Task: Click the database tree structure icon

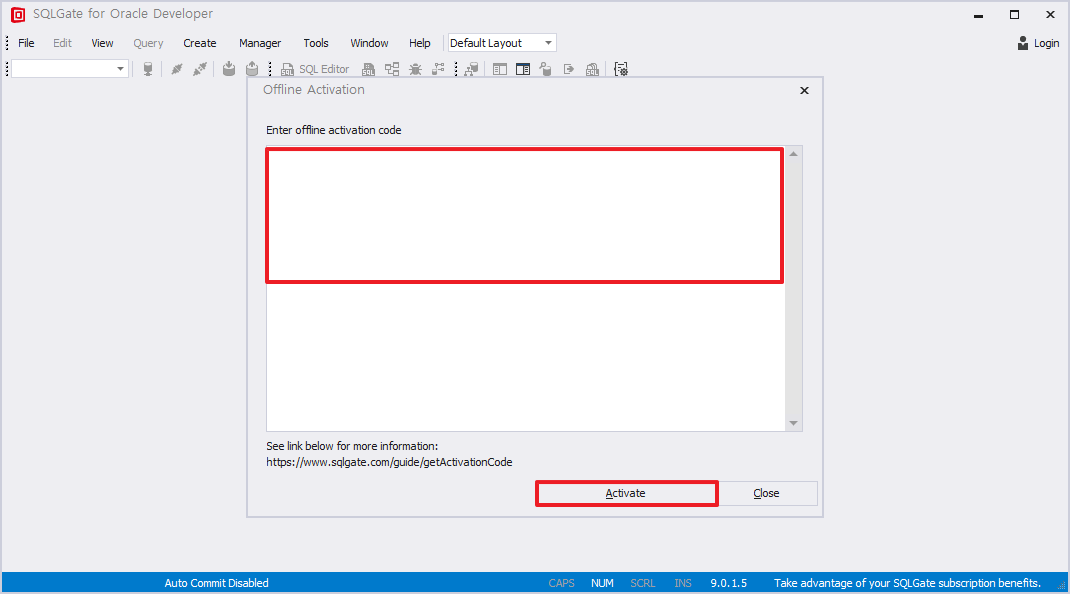Action: click(472, 69)
